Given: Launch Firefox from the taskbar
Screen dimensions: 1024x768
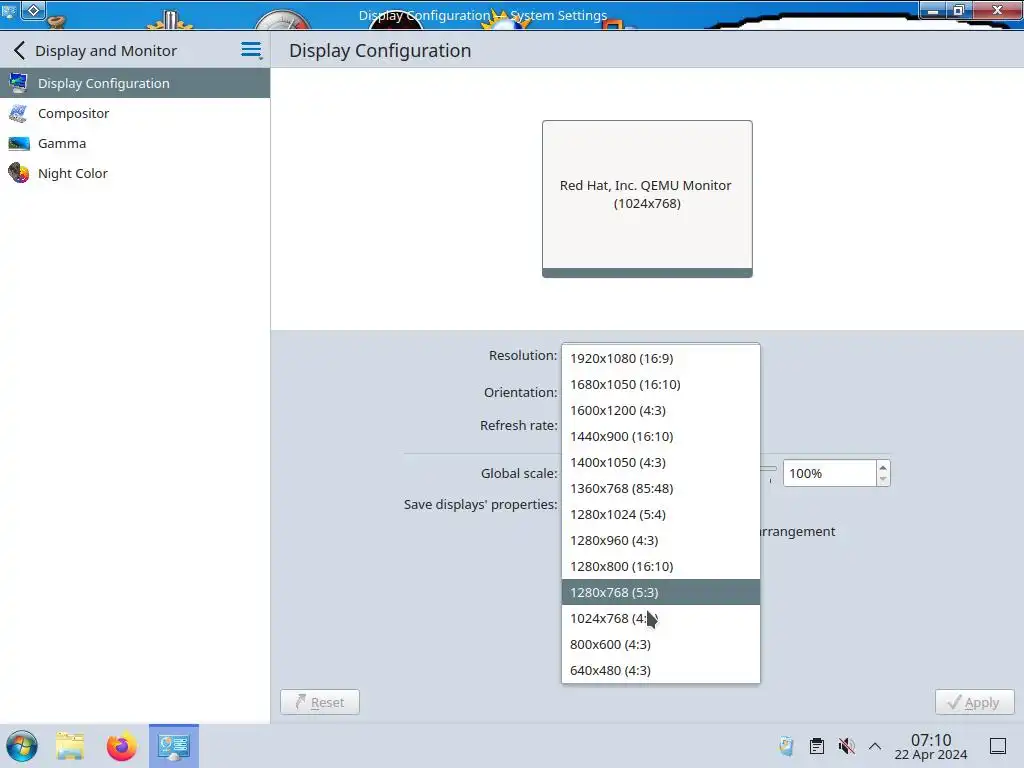Looking at the screenshot, I should pyautogui.click(x=121, y=746).
